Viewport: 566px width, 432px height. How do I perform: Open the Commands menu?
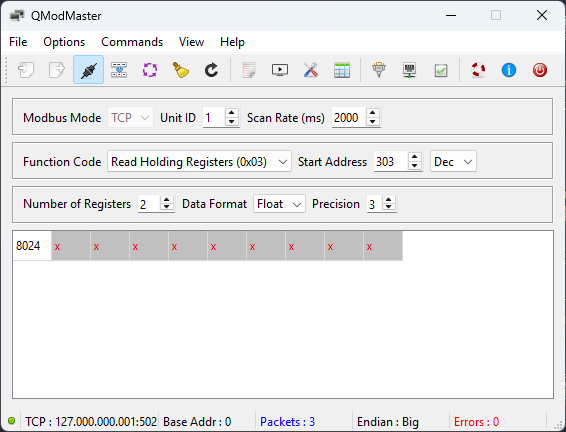coord(132,42)
